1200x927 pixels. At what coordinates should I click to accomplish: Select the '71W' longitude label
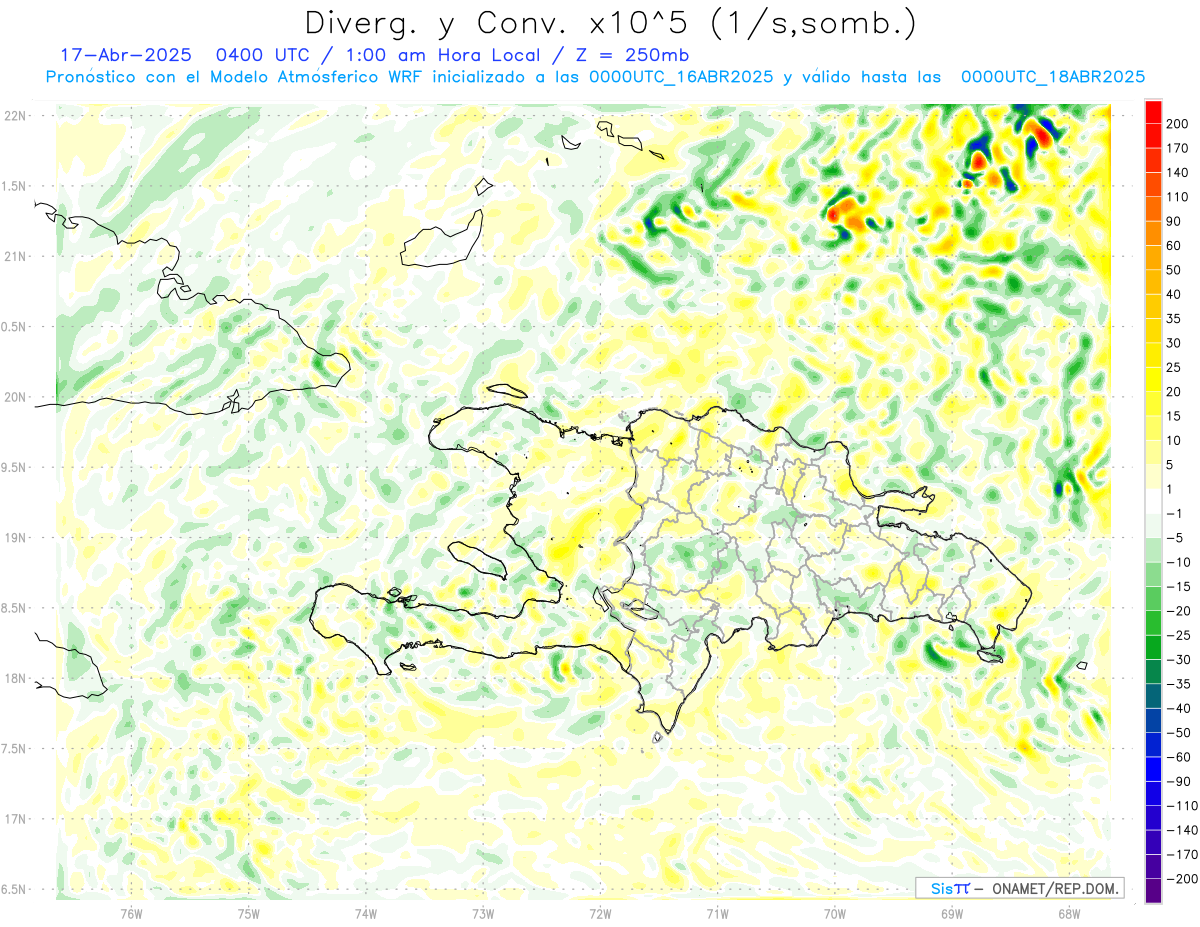pyautogui.click(x=717, y=914)
